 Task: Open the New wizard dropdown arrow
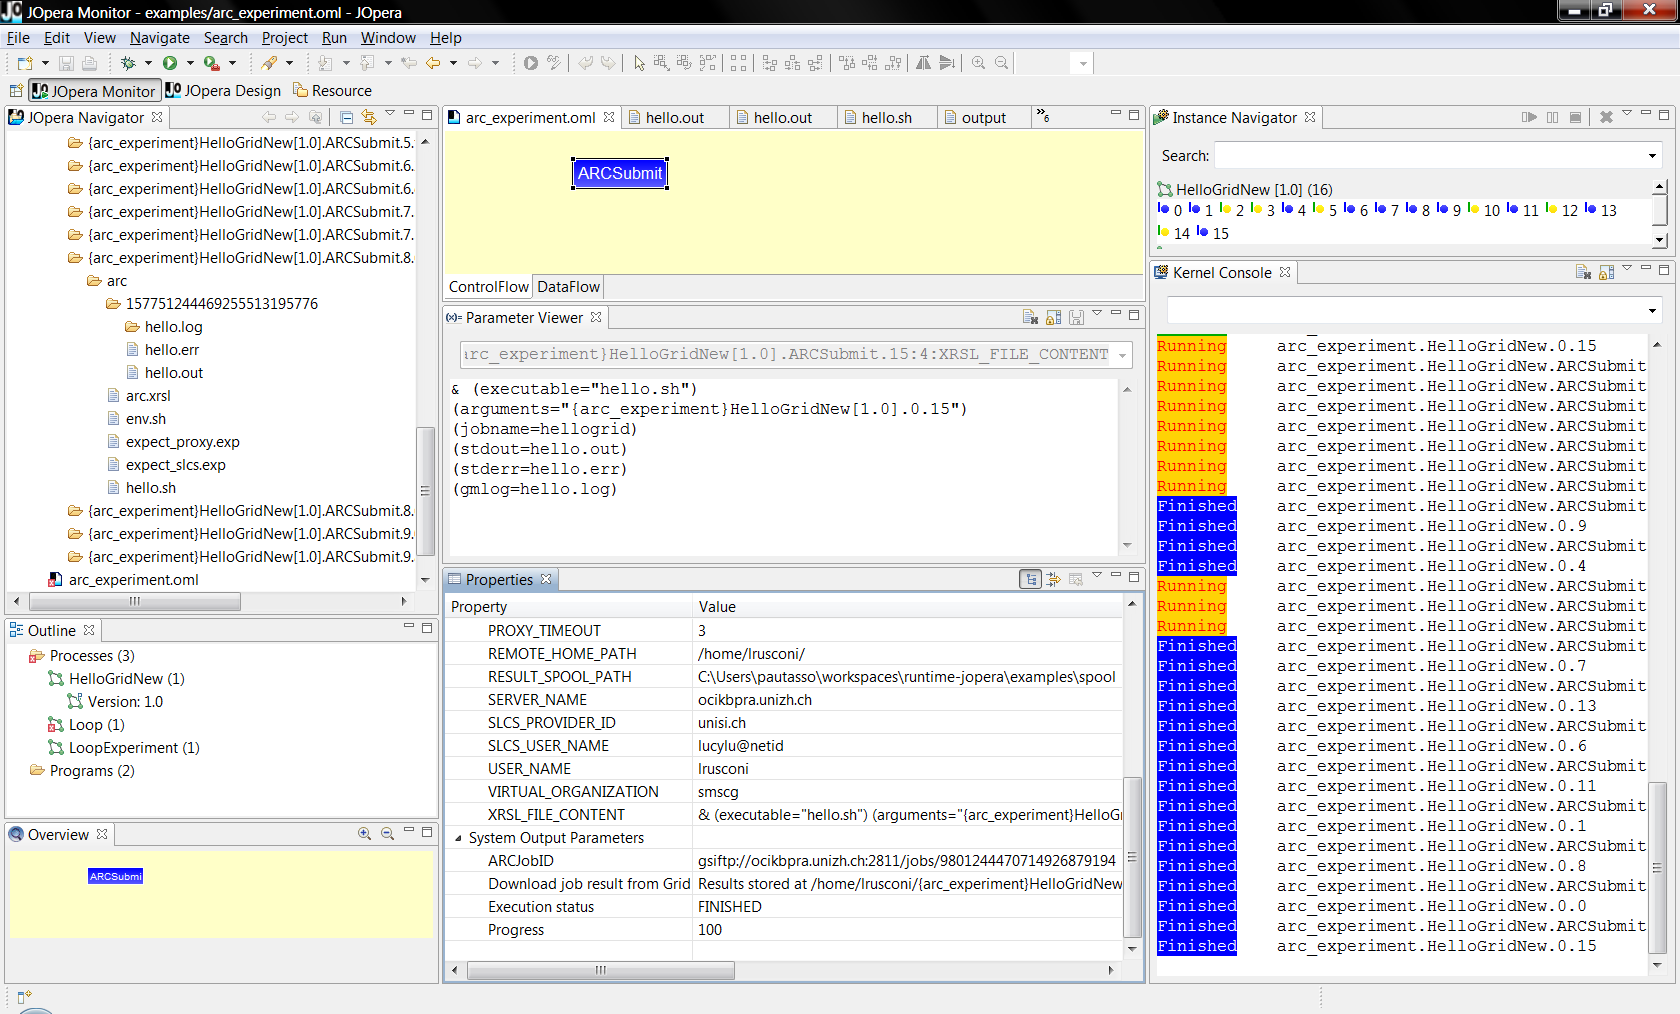(x=45, y=63)
